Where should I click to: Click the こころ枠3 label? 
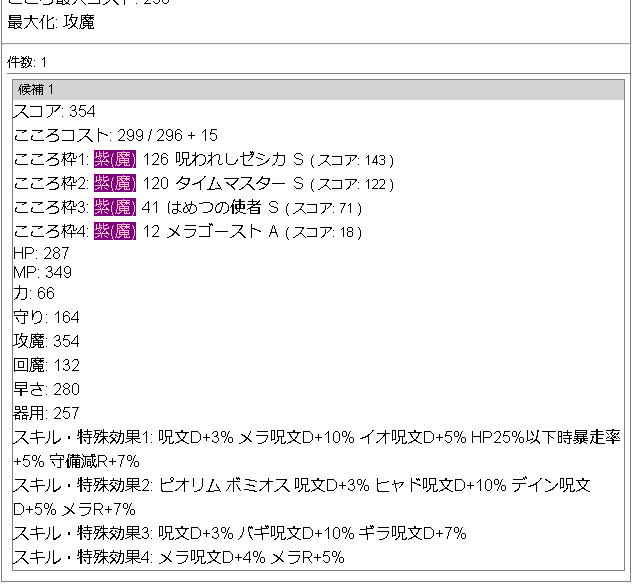click(x=51, y=207)
